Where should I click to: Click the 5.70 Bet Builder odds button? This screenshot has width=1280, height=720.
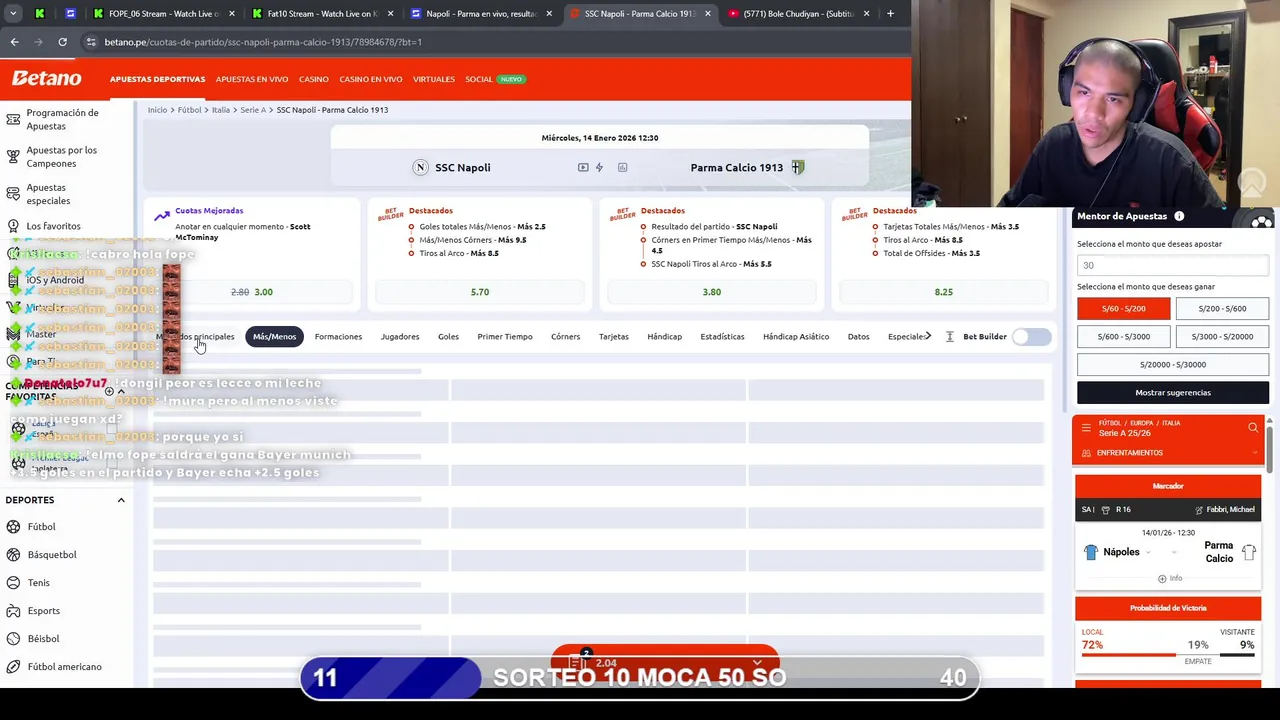coord(480,292)
